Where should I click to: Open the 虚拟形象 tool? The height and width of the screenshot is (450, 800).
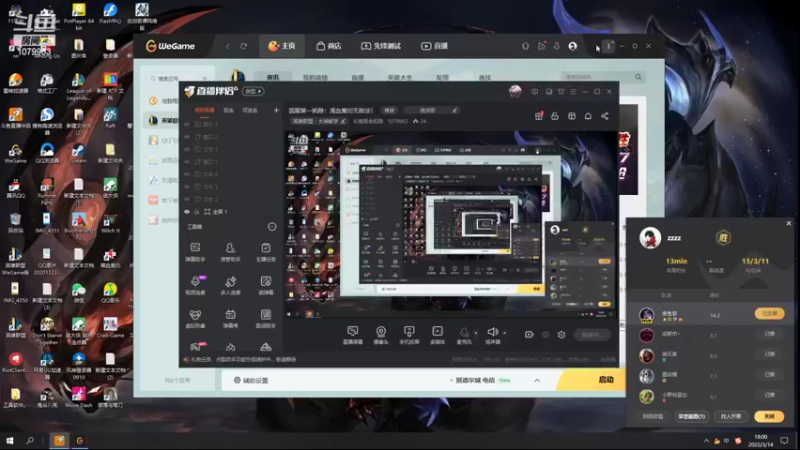tap(195, 318)
